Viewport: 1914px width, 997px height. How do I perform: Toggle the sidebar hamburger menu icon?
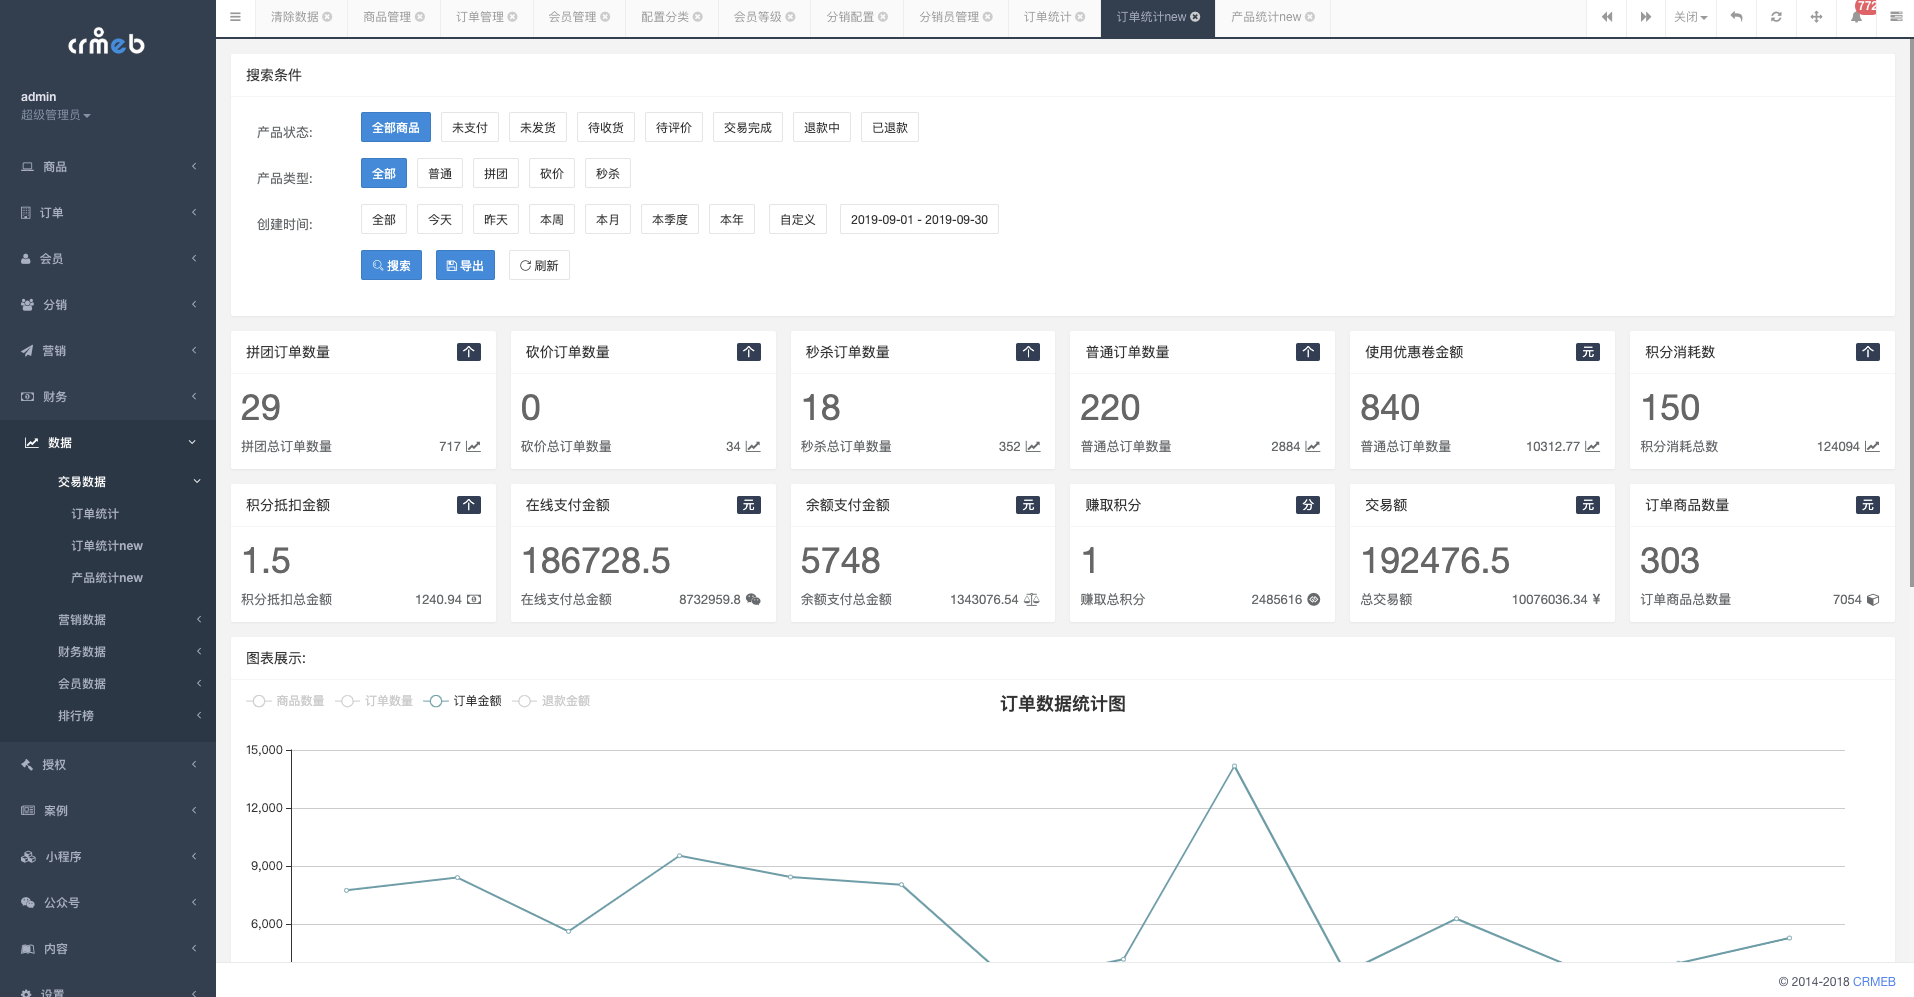pyautogui.click(x=235, y=17)
